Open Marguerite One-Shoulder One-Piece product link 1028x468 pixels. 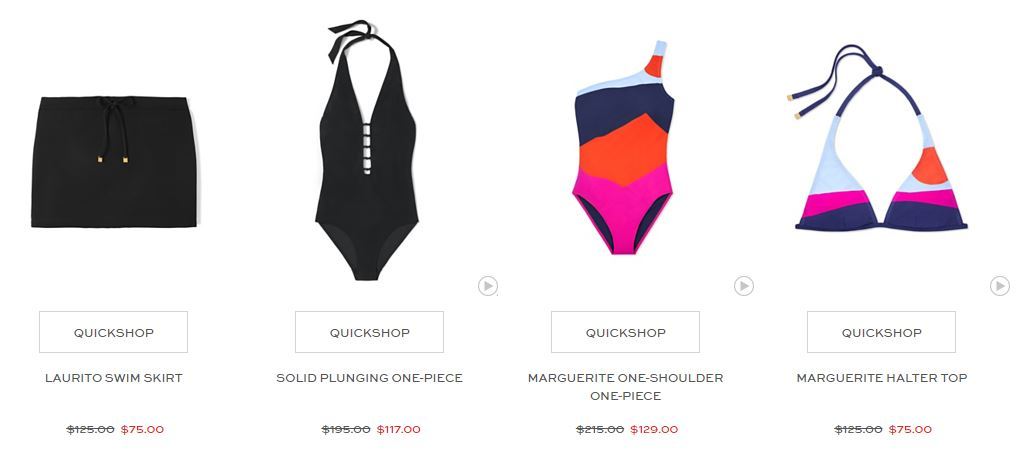coord(625,387)
